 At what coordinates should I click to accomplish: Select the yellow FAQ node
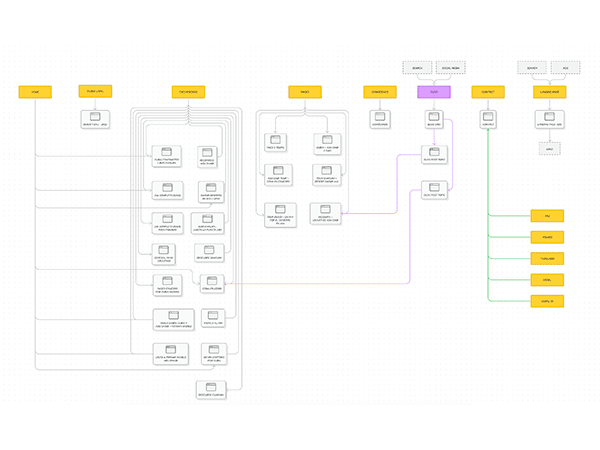[547, 216]
